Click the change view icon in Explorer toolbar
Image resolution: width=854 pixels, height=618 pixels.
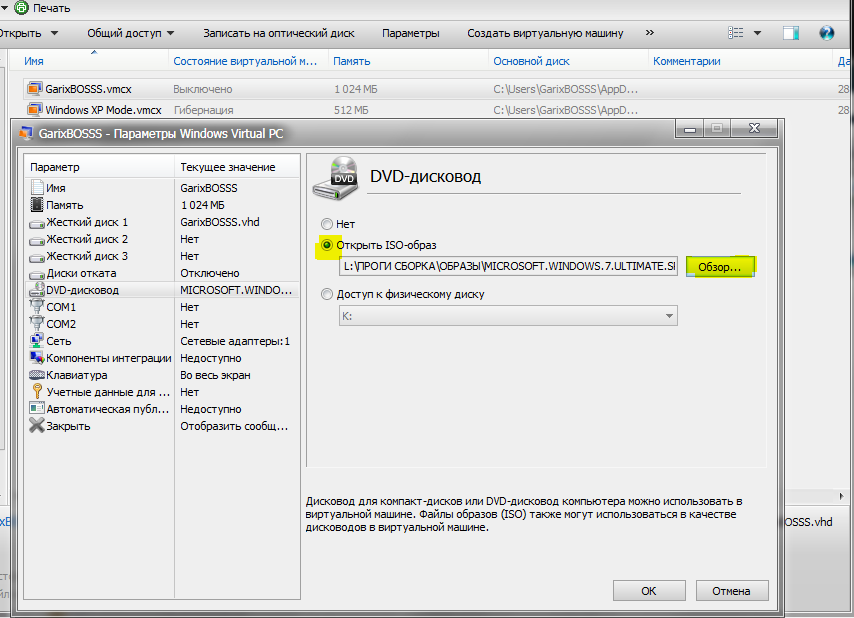735,33
